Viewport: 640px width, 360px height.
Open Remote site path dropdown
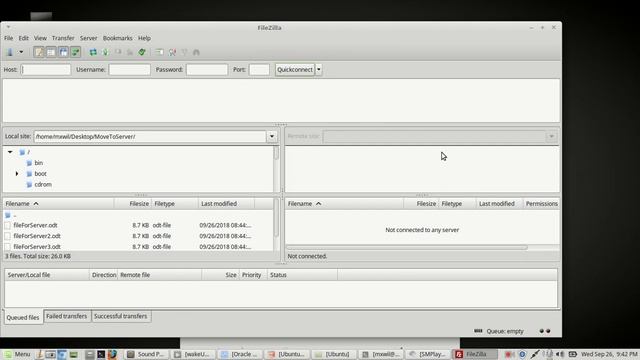click(551, 136)
